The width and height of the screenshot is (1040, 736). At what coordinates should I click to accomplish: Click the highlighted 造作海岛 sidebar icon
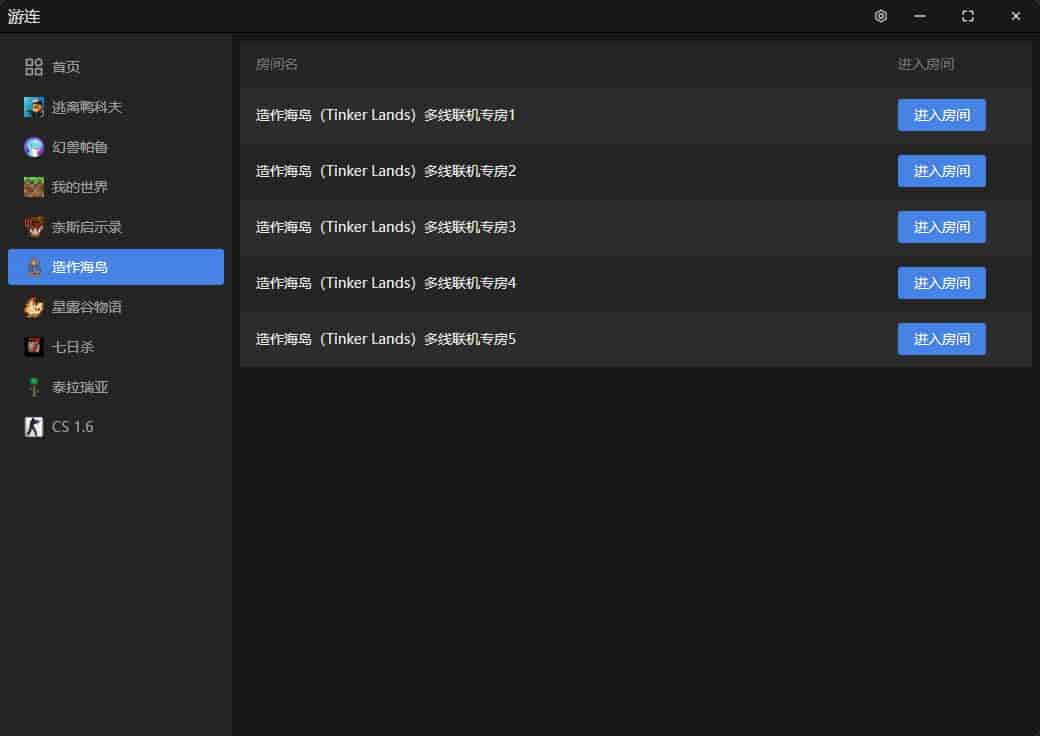pos(34,267)
